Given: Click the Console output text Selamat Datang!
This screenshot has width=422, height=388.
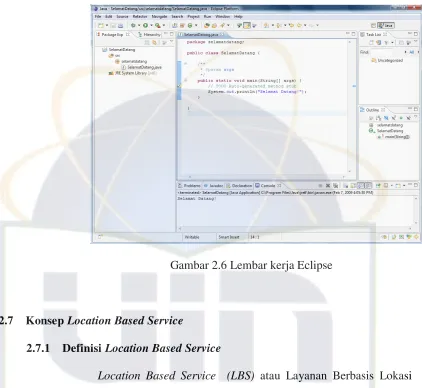Looking at the screenshot, I should point(197,199).
